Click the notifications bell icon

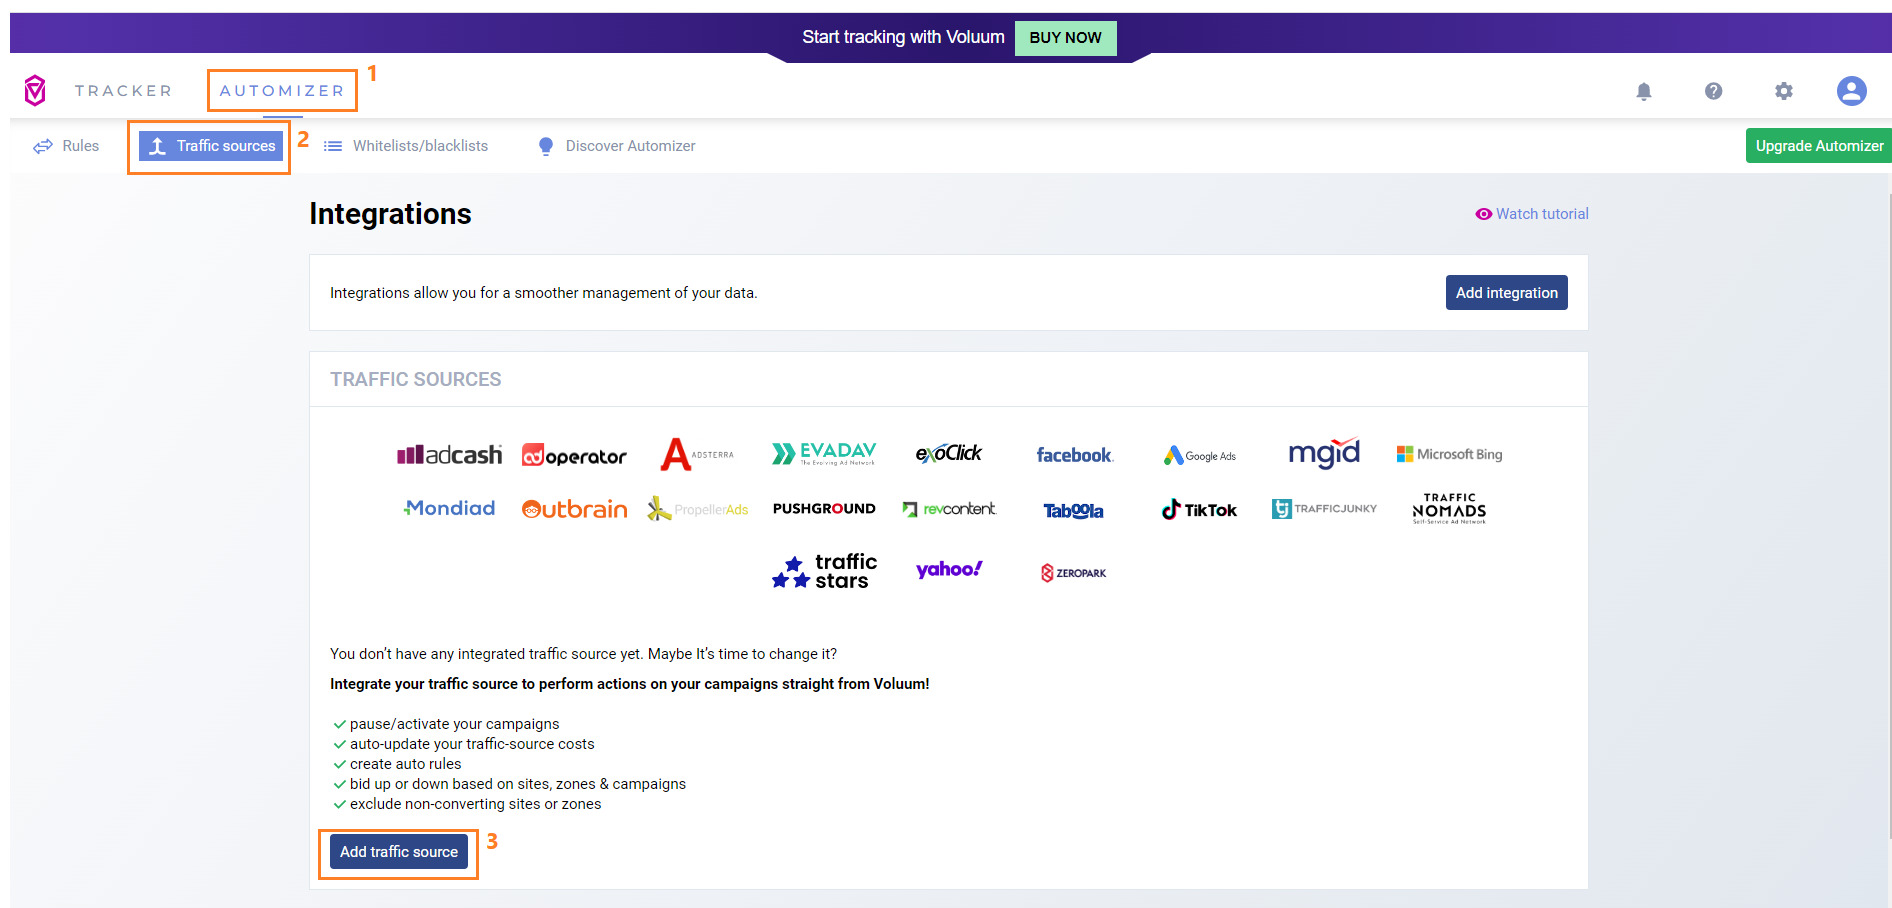(x=1643, y=92)
